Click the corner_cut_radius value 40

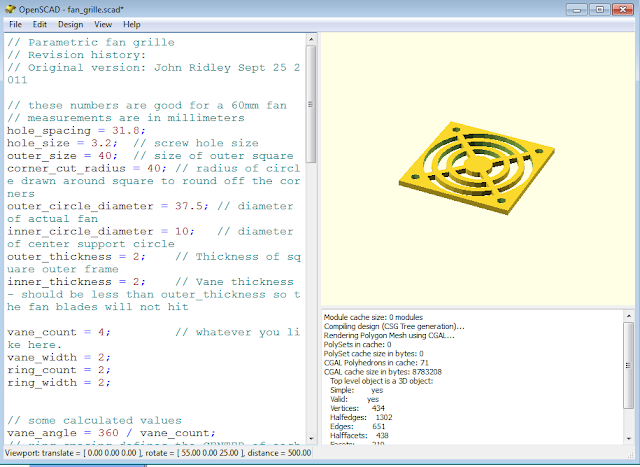tap(153, 169)
